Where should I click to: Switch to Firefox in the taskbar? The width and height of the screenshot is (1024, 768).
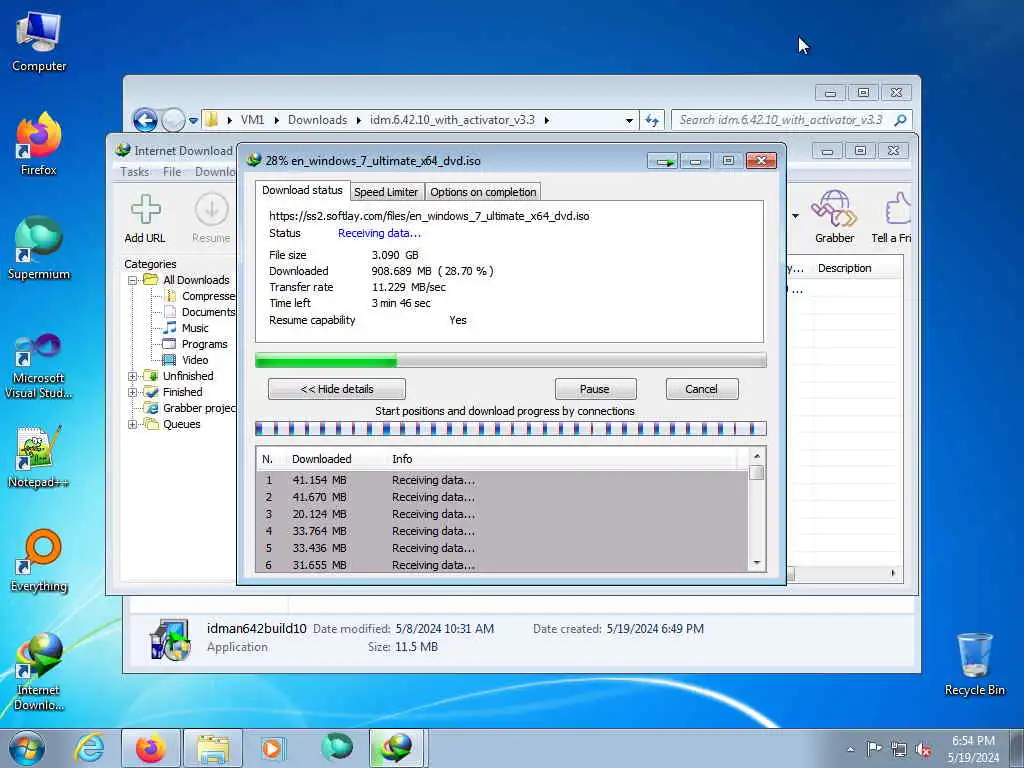pos(150,748)
